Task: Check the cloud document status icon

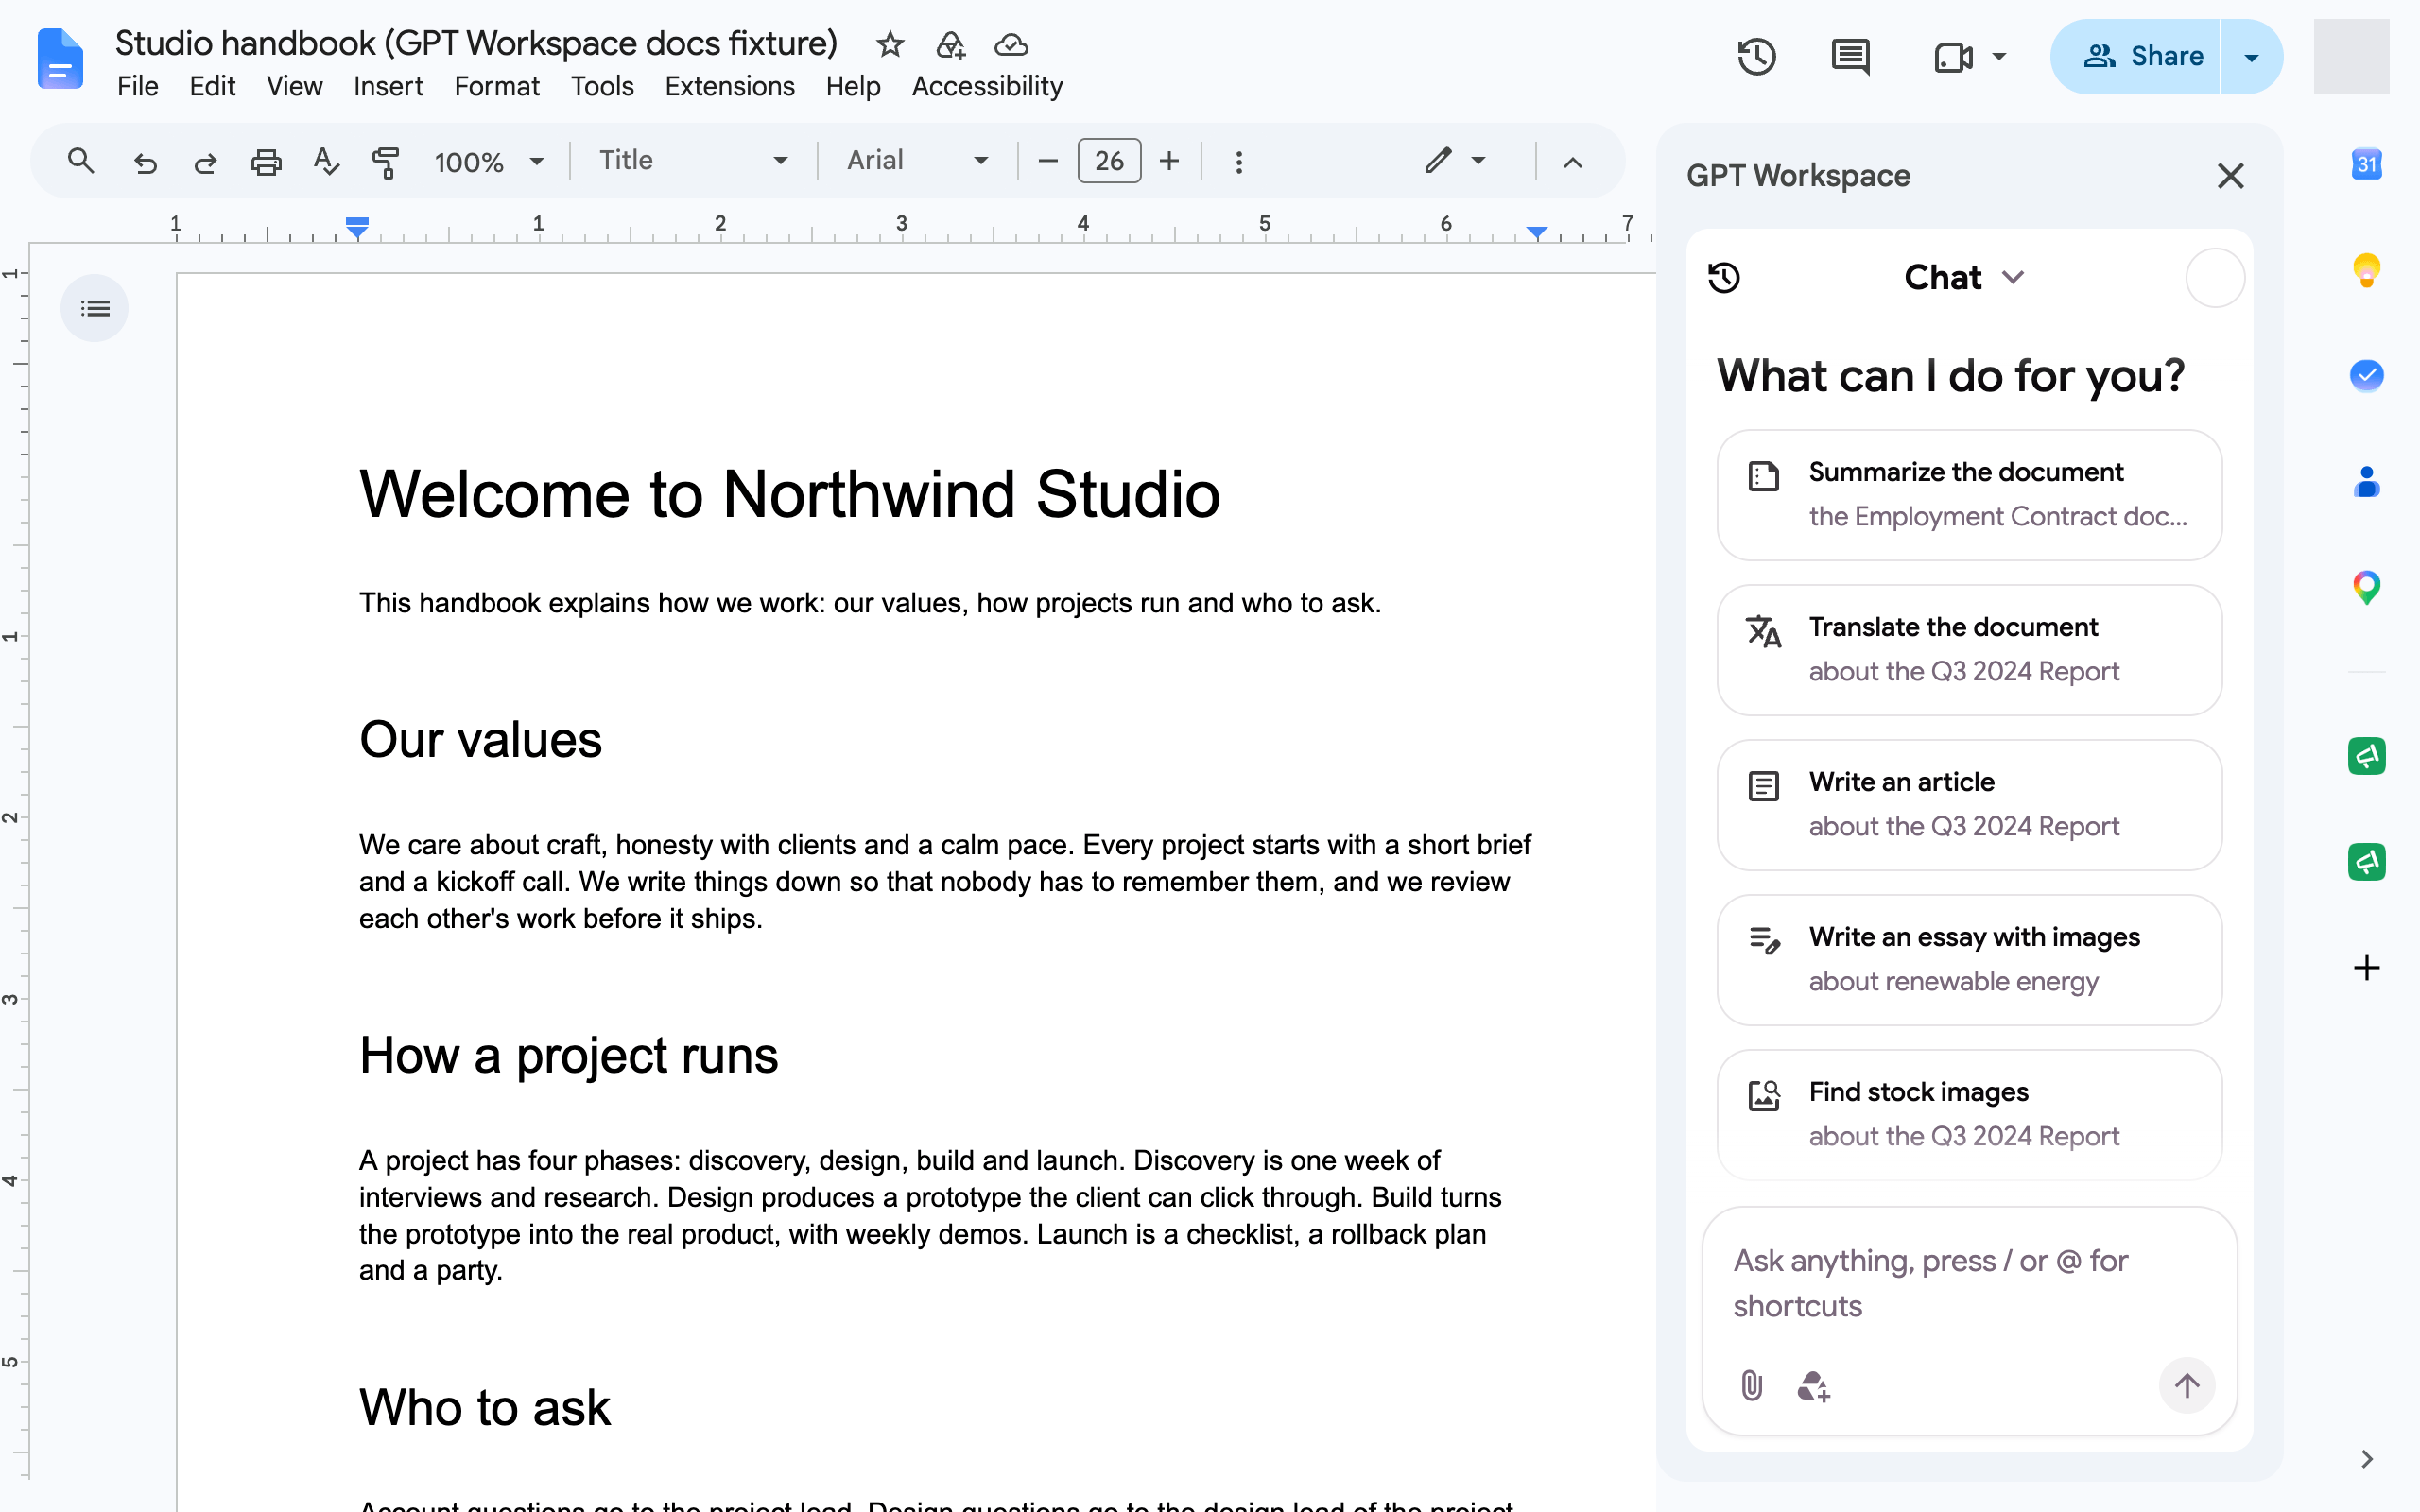Action: click(x=1011, y=44)
